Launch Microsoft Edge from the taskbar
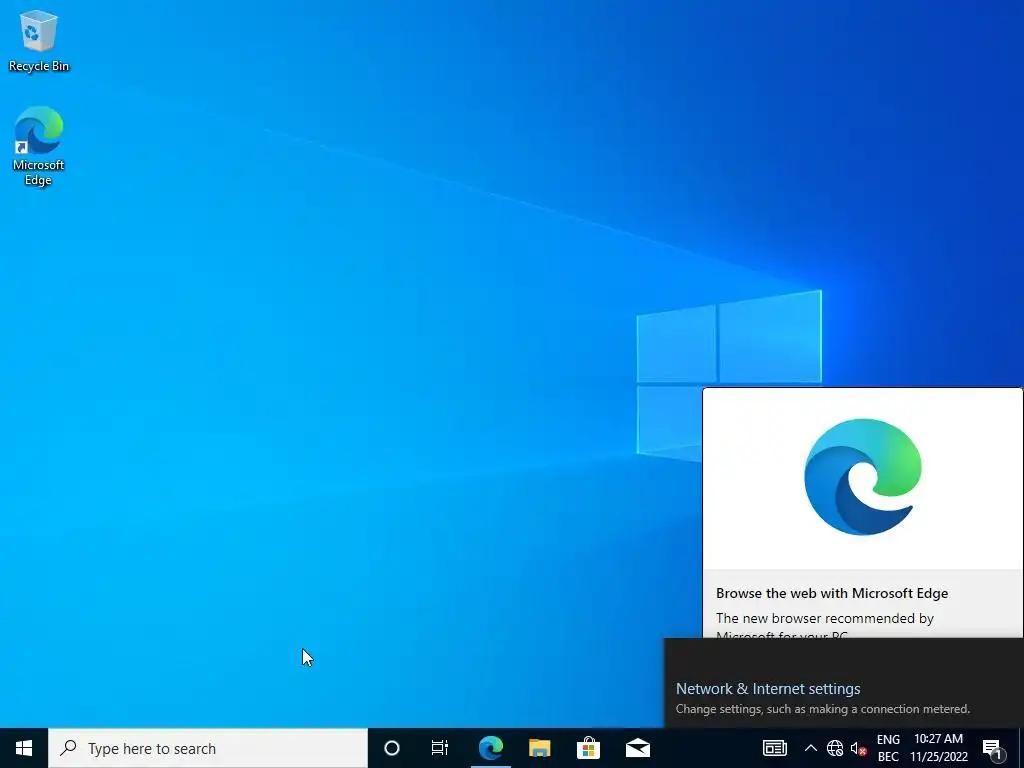The image size is (1024, 768). tap(490, 748)
